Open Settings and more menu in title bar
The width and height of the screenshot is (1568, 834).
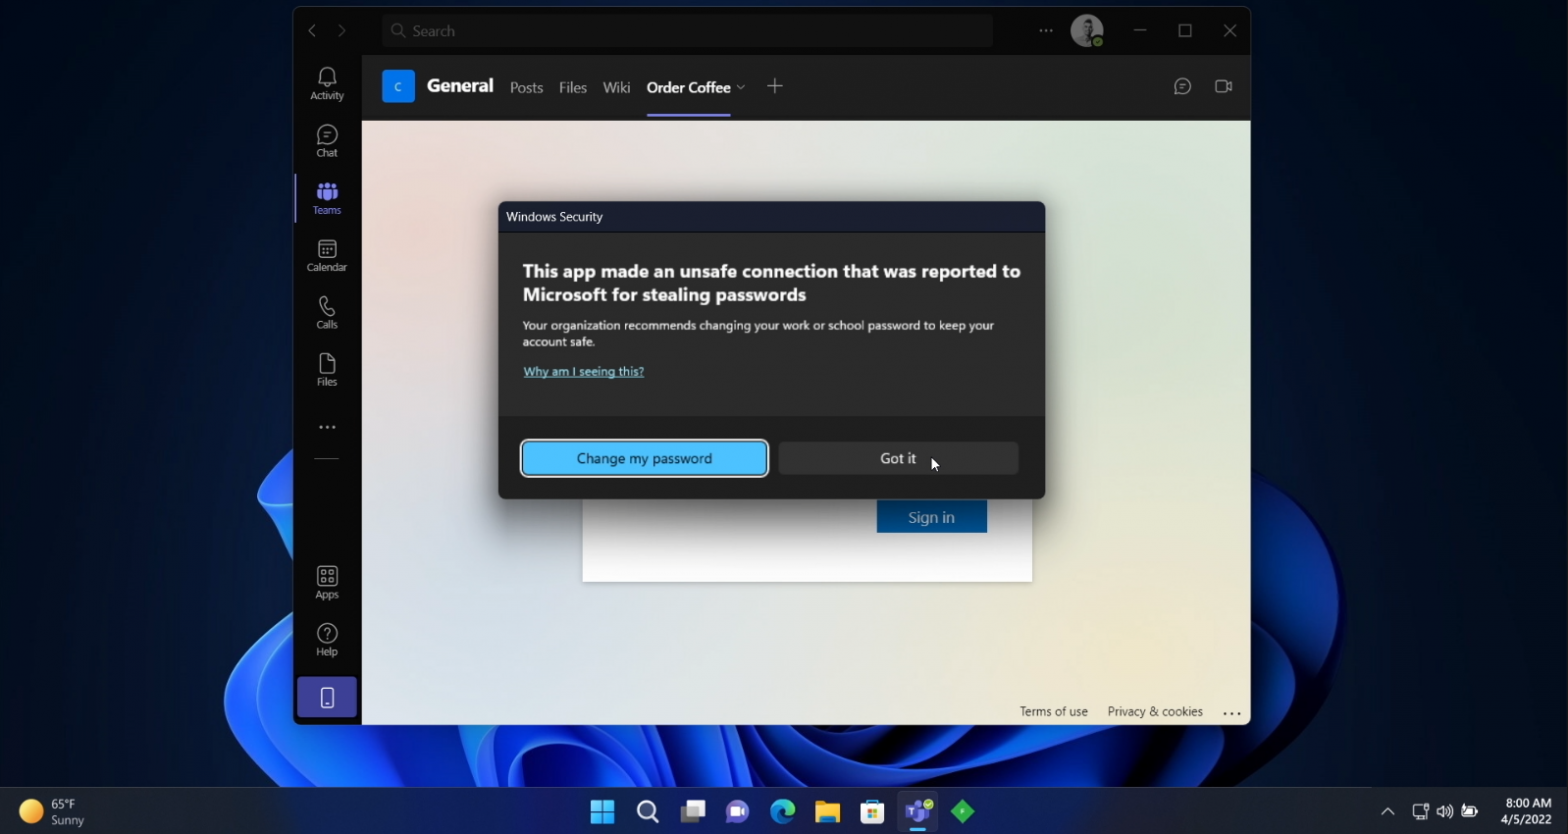tap(1046, 31)
